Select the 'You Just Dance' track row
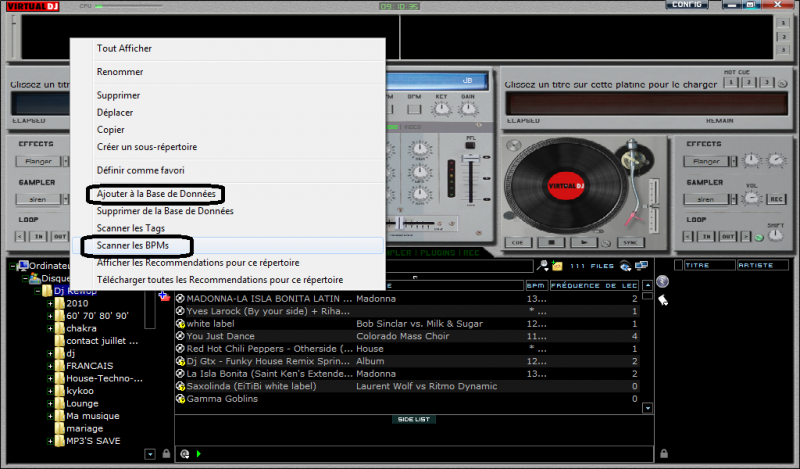 click(x=221, y=336)
